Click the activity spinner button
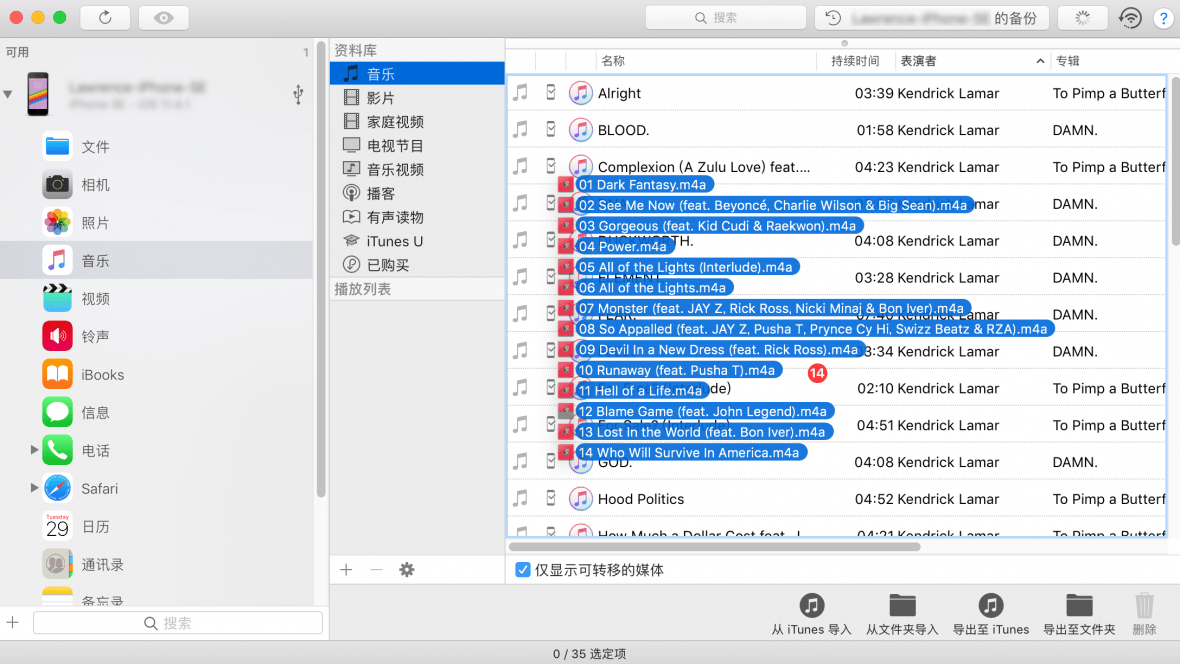The width and height of the screenshot is (1180, 664). (1082, 18)
